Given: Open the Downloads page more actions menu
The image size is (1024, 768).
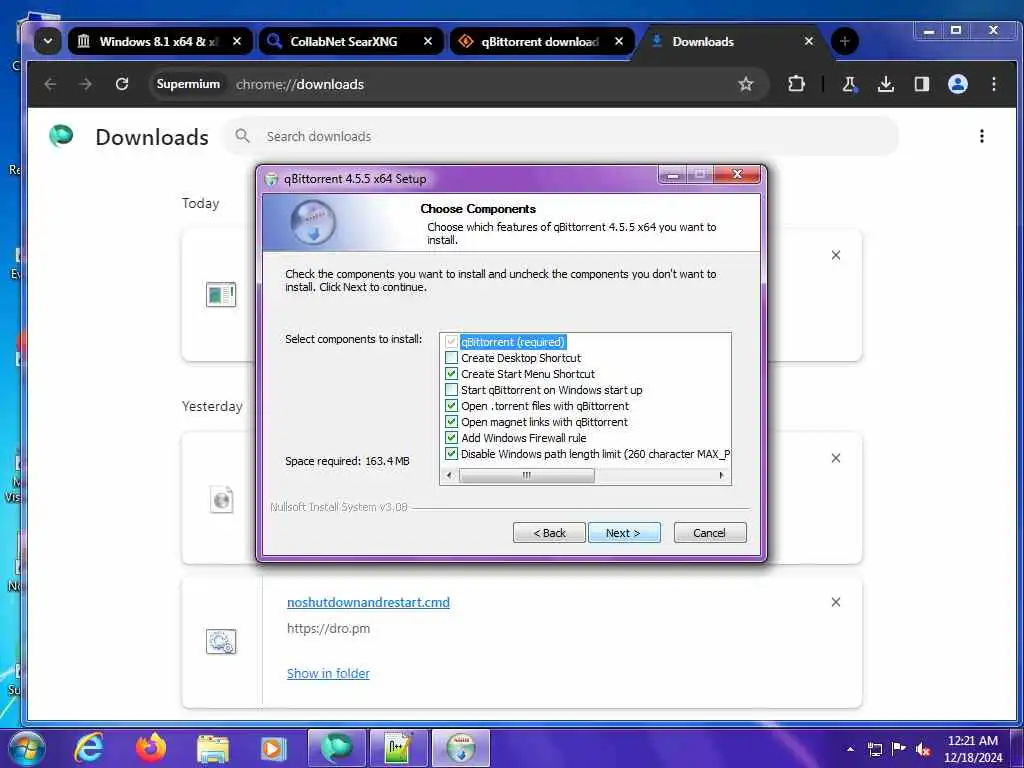Looking at the screenshot, I should click(x=982, y=136).
